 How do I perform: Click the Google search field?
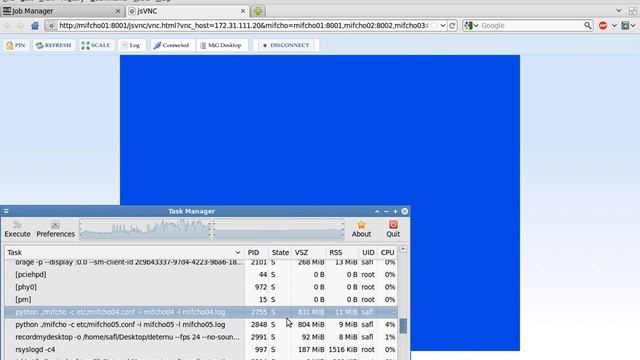[531, 26]
